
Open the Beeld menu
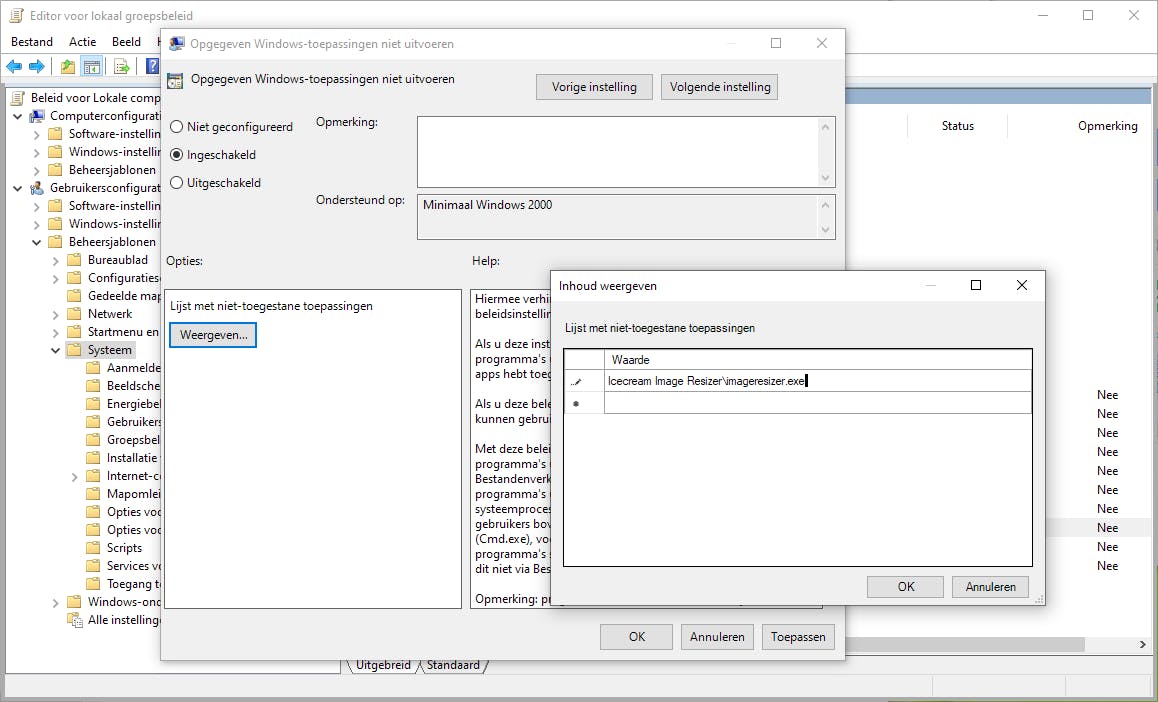click(126, 42)
